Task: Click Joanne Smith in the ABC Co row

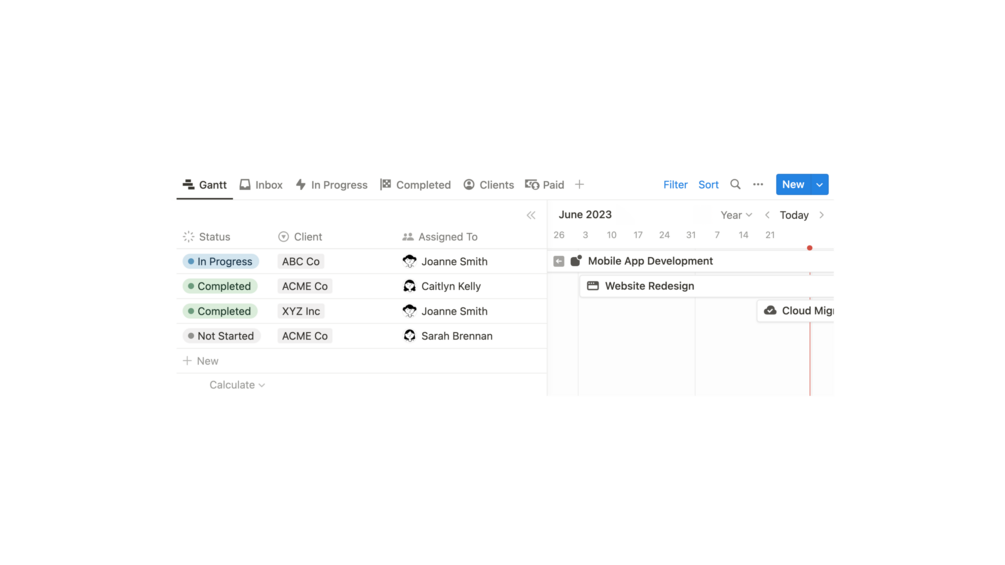Action: click(x=445, y=261)
